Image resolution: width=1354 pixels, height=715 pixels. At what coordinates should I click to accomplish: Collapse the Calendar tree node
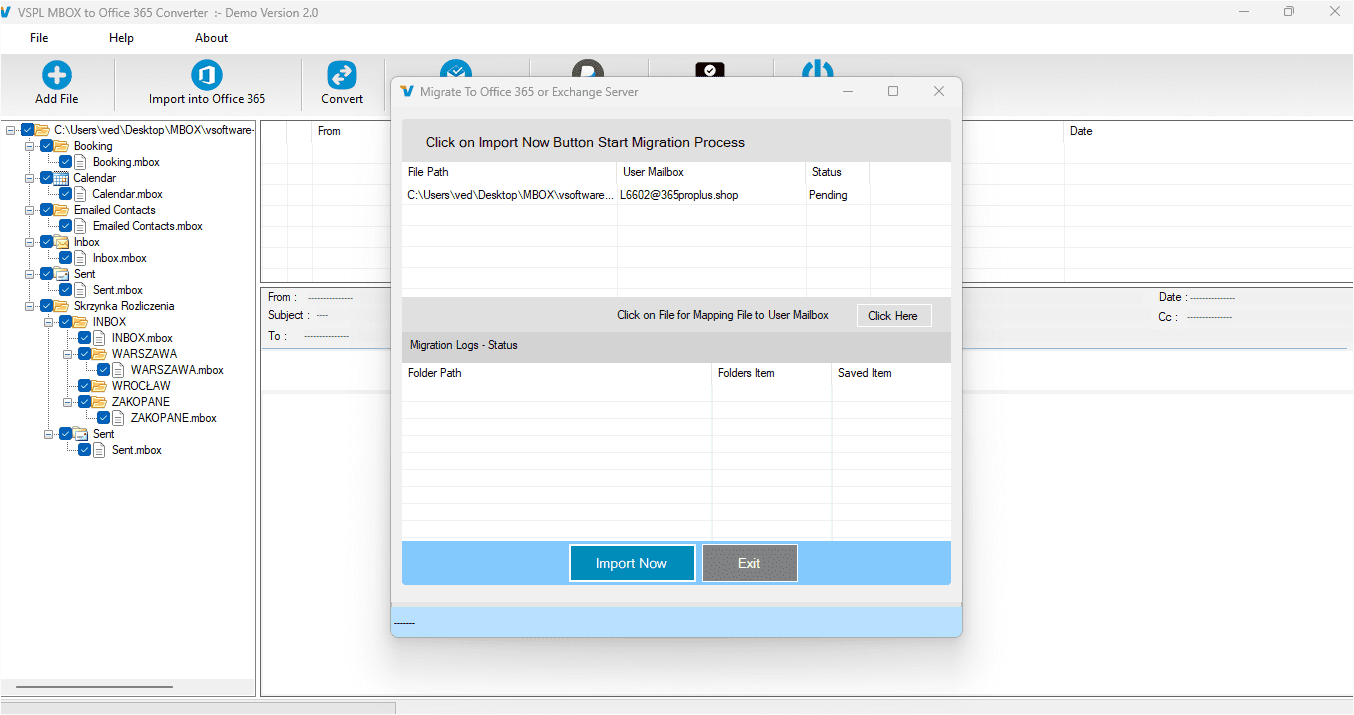pyautogui.click(x=30, y=178)
